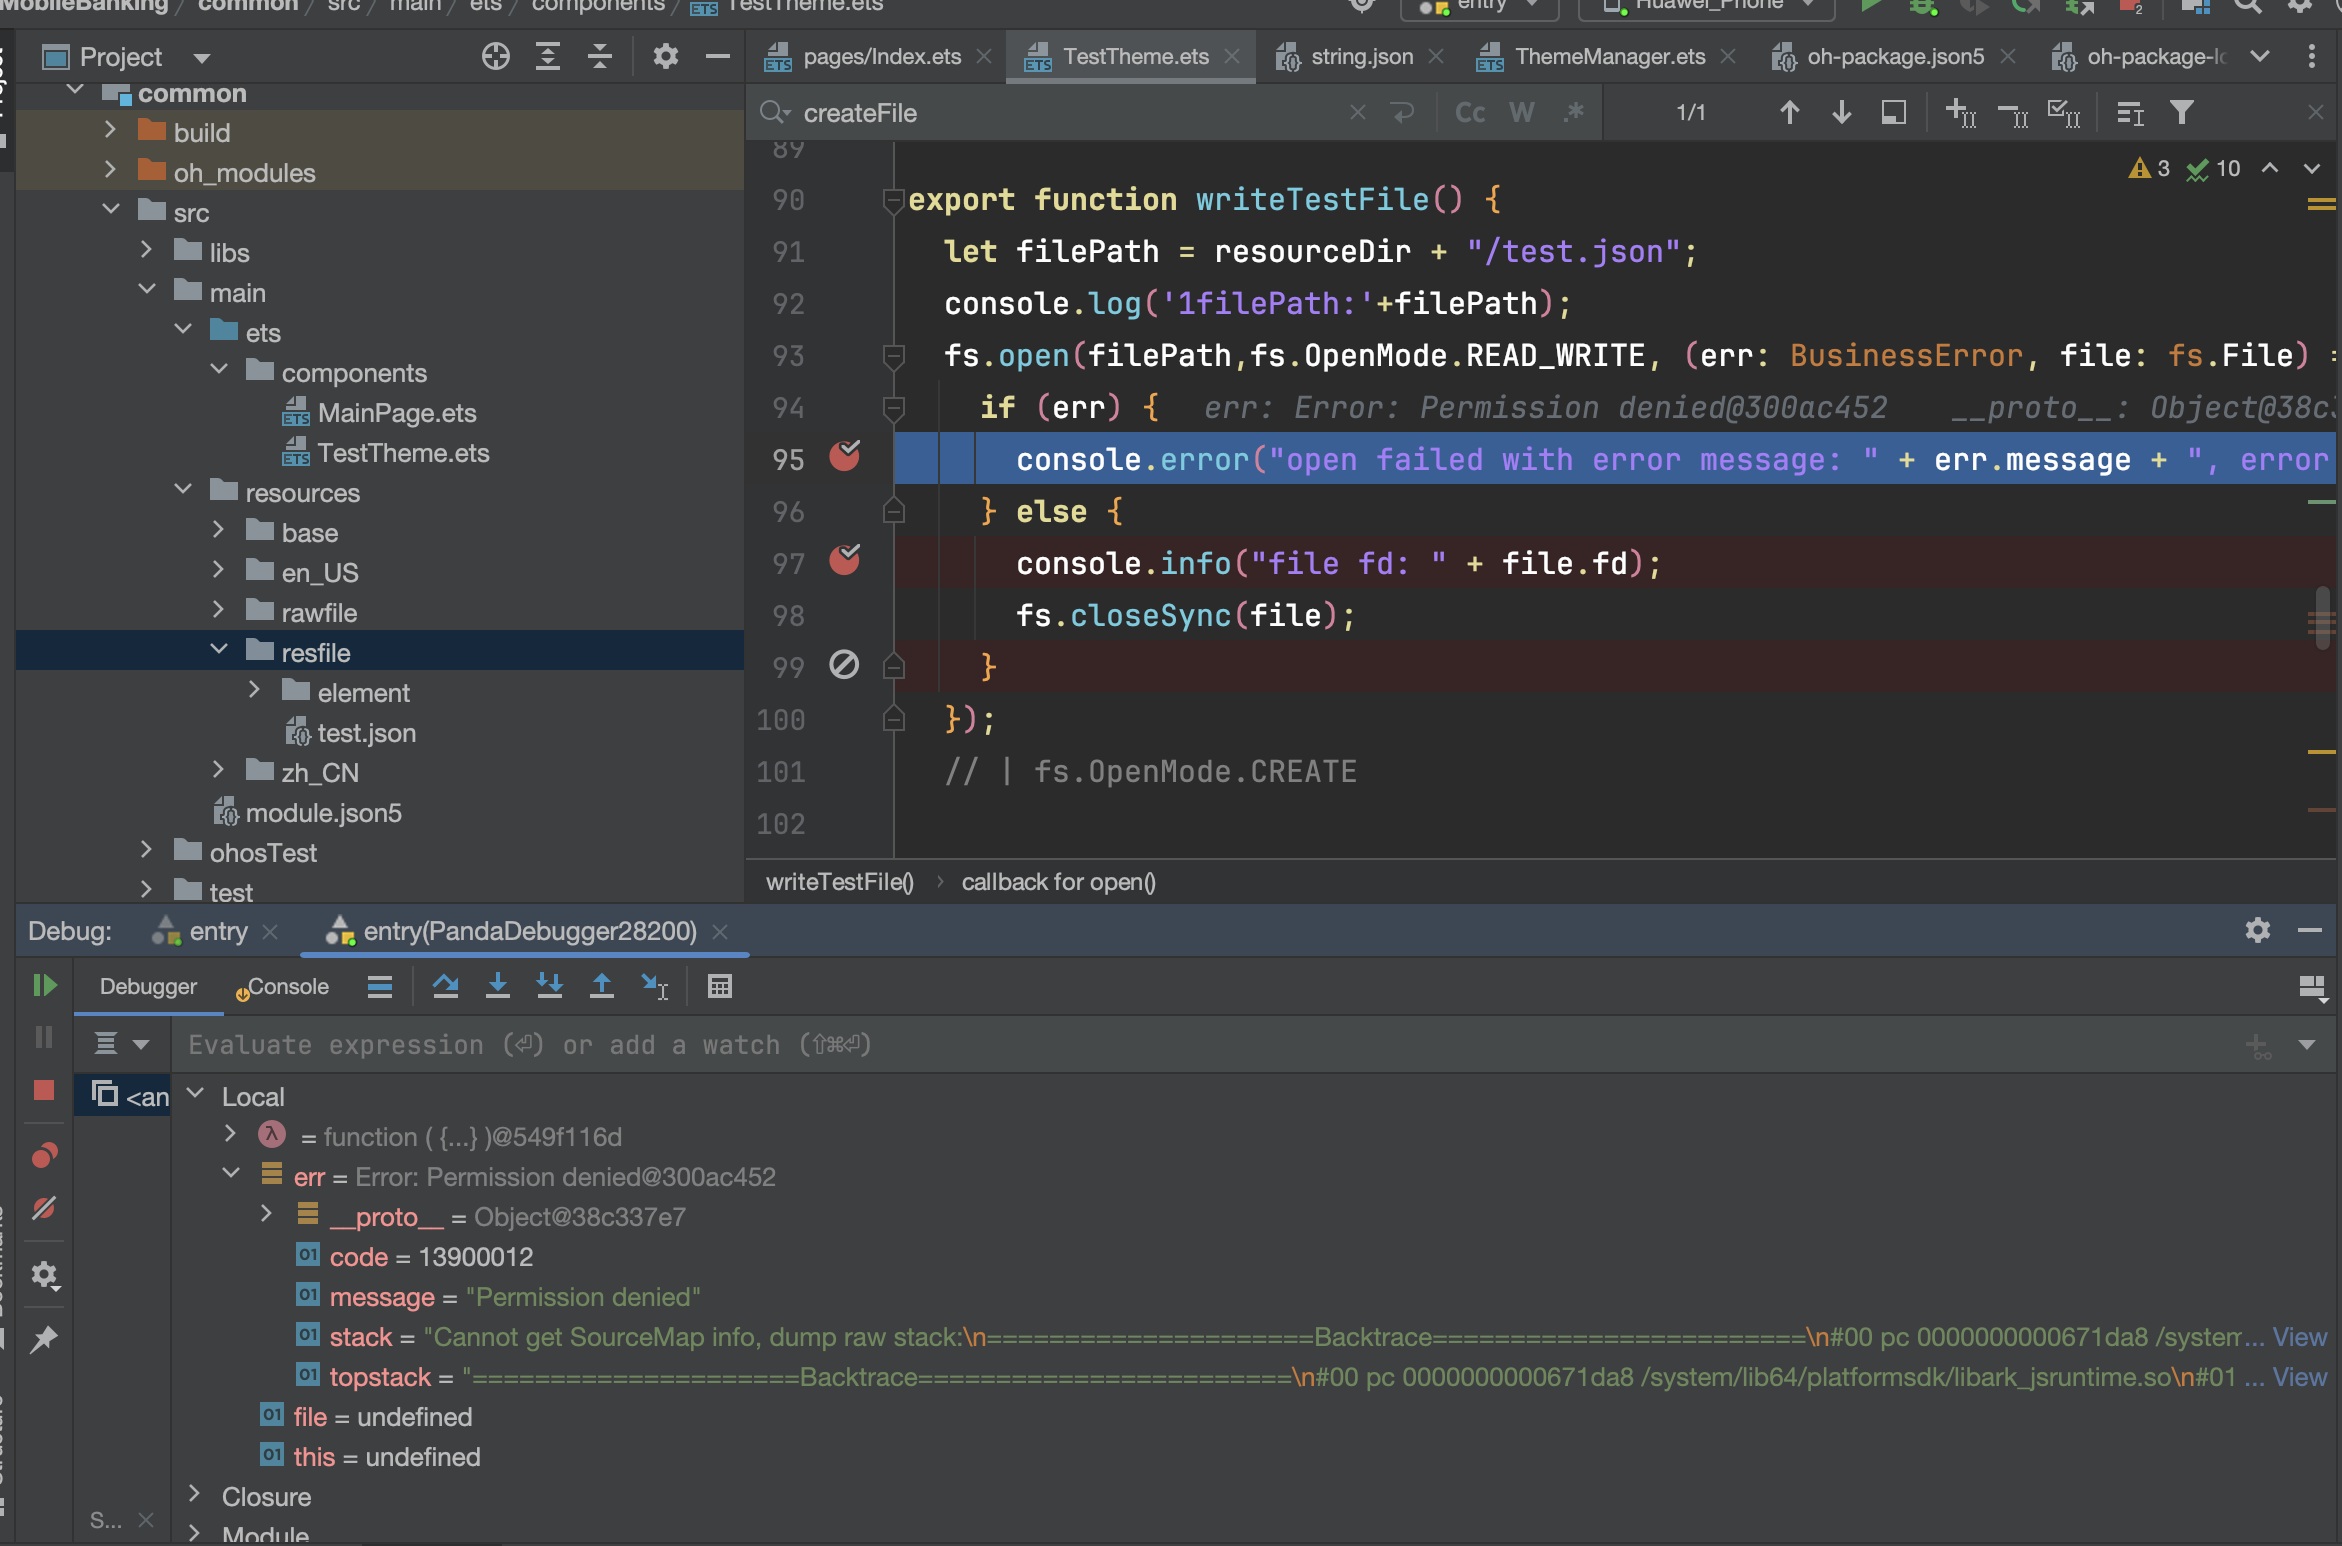Click callback for open() breadcrumb
The width and height of the screenshot is (2342, 1546).
(x=1059, y=882)
